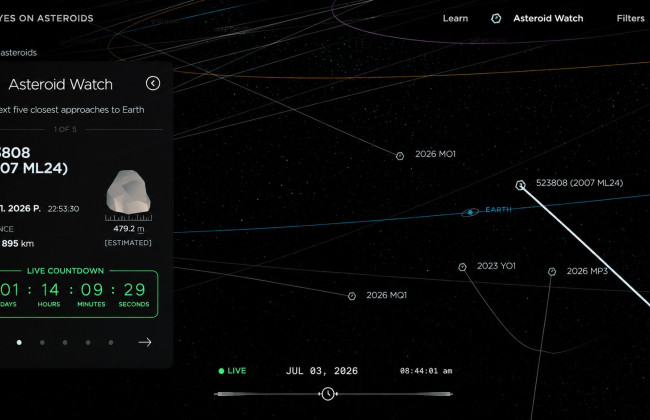Click the clock handle on time slider
This screenshot has height=420, width=650.
click(328, 394)
